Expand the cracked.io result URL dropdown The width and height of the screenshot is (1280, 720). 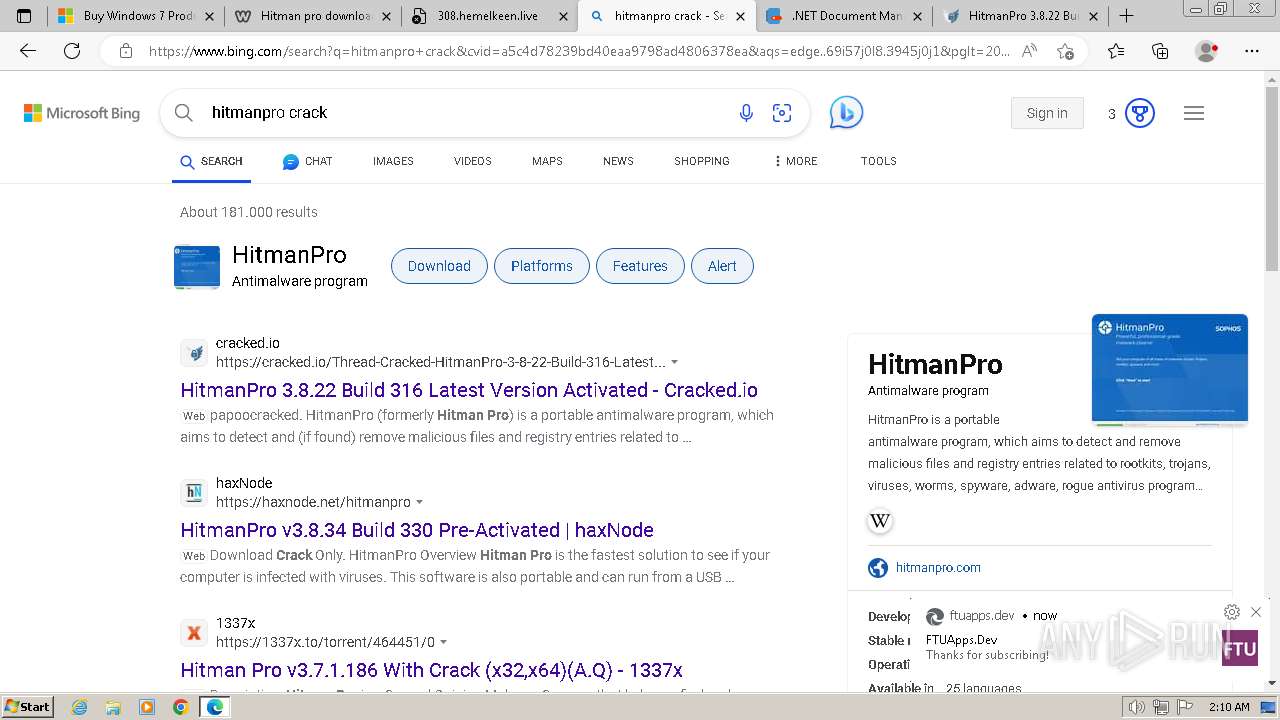pos(674,362)
